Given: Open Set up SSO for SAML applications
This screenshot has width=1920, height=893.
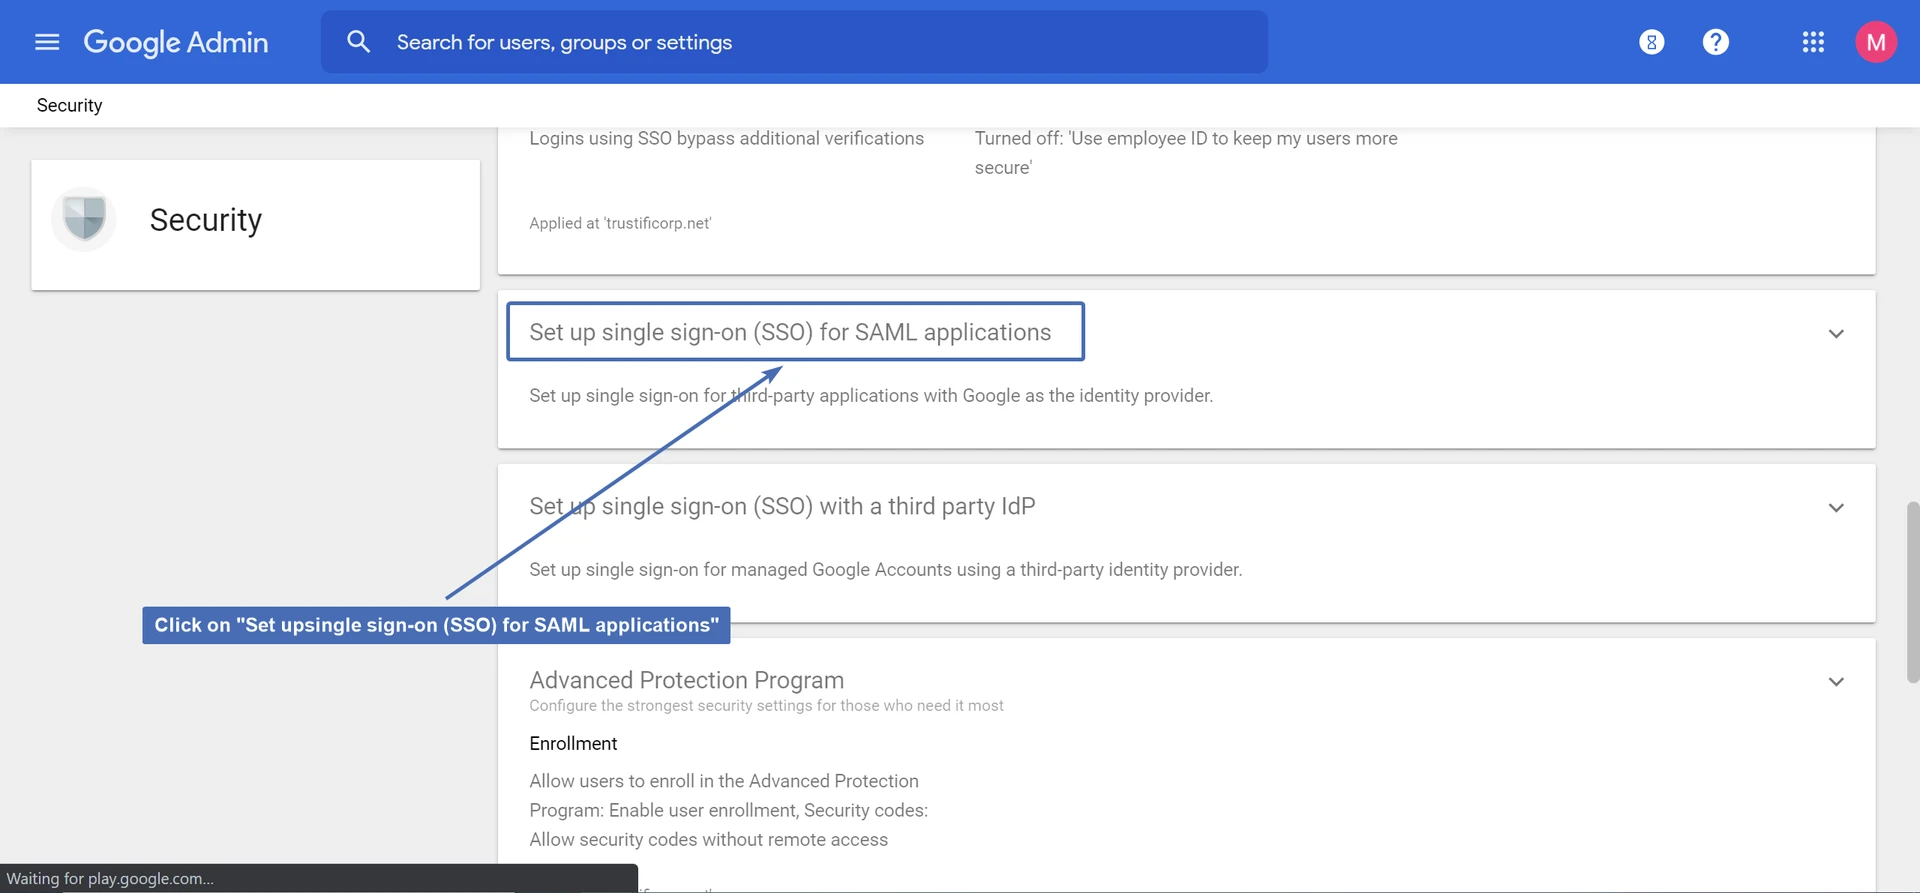Looking at the screenshot, I should coord(790,332).
